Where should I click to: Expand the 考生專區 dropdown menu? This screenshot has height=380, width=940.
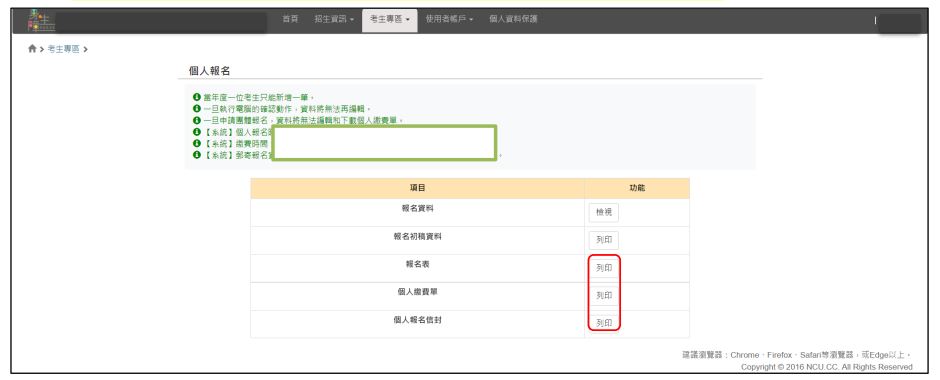pos(390,20)
